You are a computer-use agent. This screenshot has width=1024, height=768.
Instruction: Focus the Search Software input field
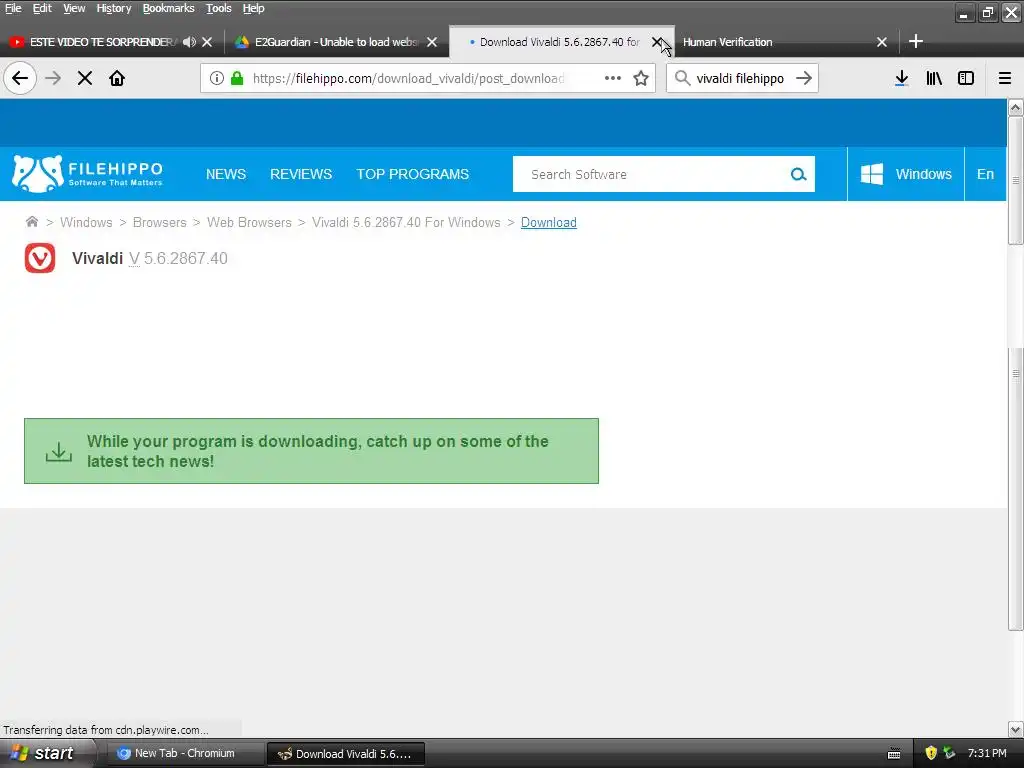pyautogui.click(x=653, y=174)
